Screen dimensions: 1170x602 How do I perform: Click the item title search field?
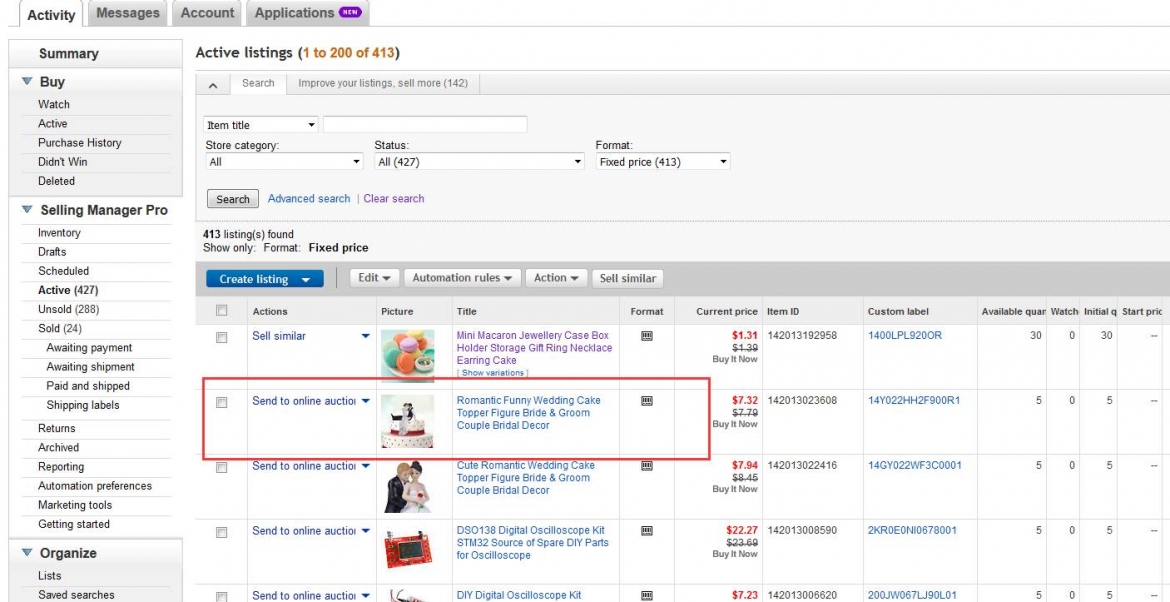point(425,125)
